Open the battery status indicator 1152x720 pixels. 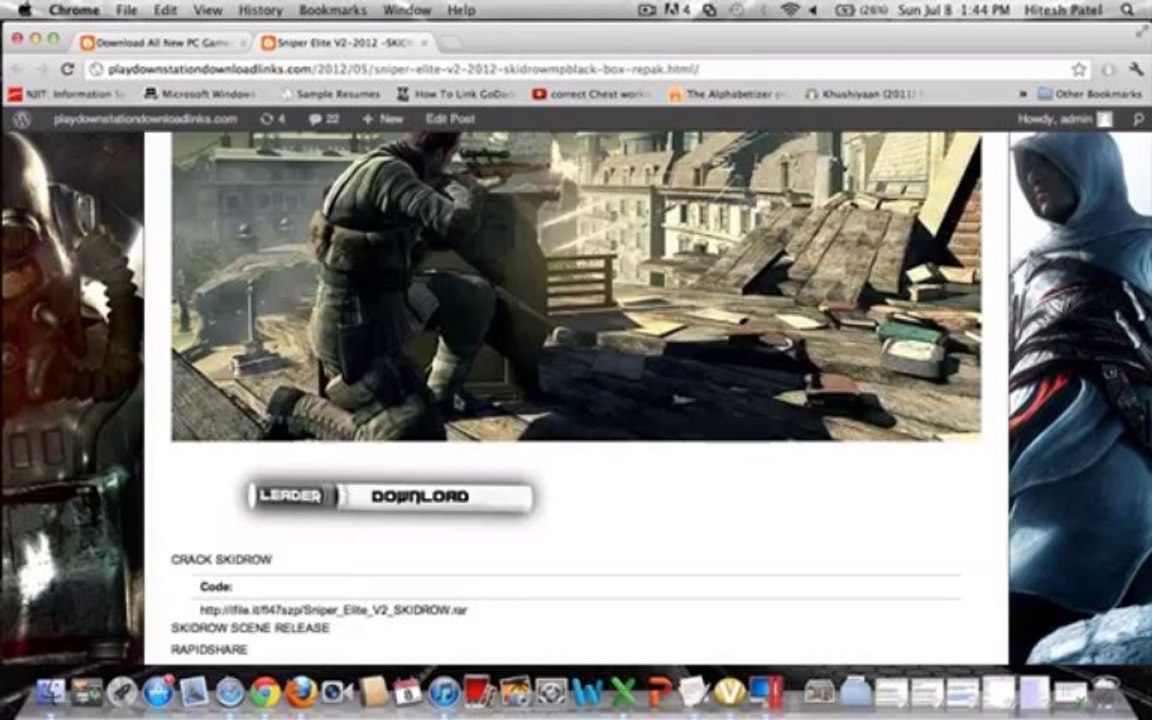[x=862, y=10]
